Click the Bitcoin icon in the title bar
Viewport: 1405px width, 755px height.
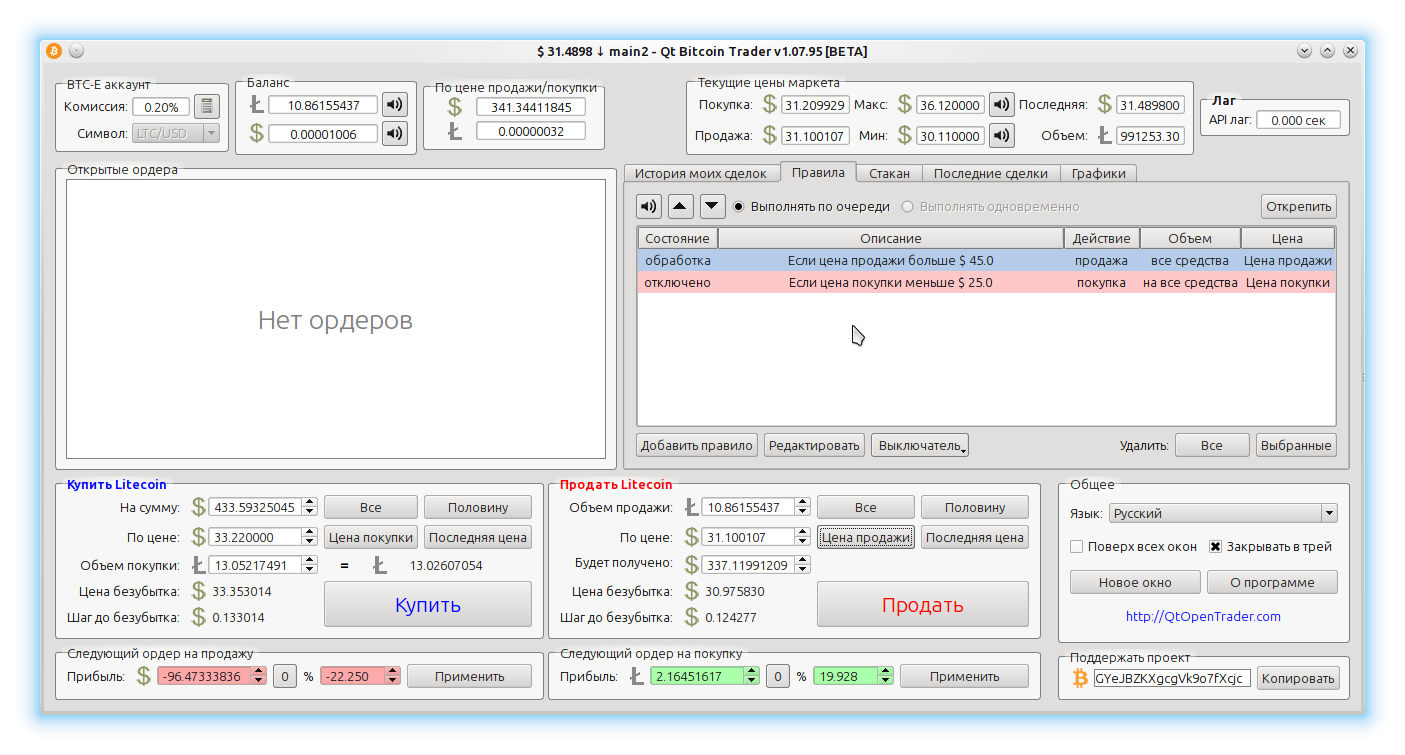pyautogui.click(x=54, y=51)
